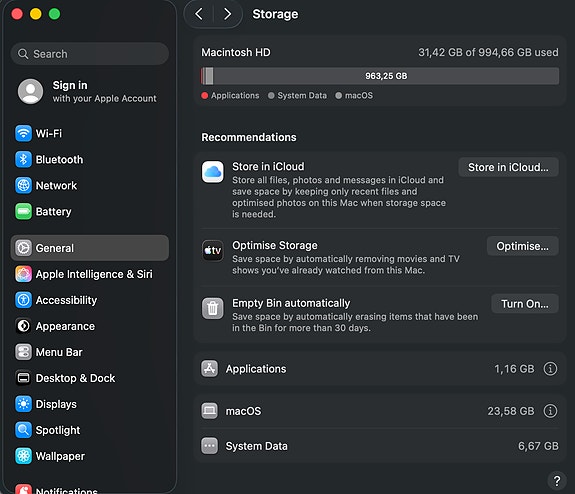Select General in the sidebar

click(90, 248)
